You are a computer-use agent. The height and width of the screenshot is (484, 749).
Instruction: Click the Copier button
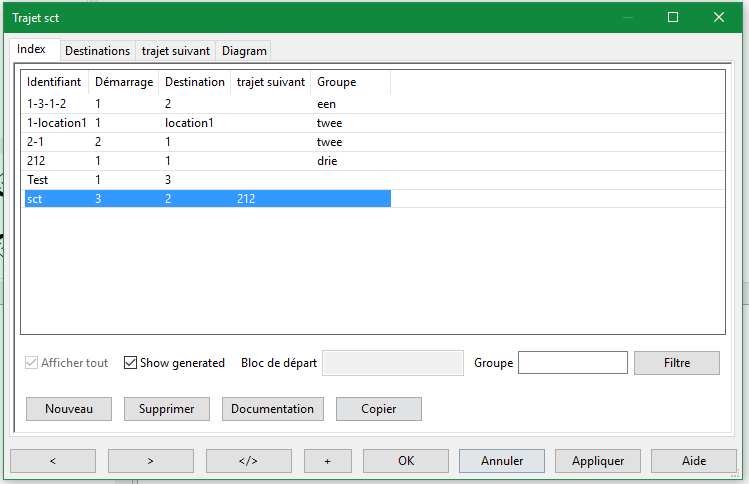(378, 409)
